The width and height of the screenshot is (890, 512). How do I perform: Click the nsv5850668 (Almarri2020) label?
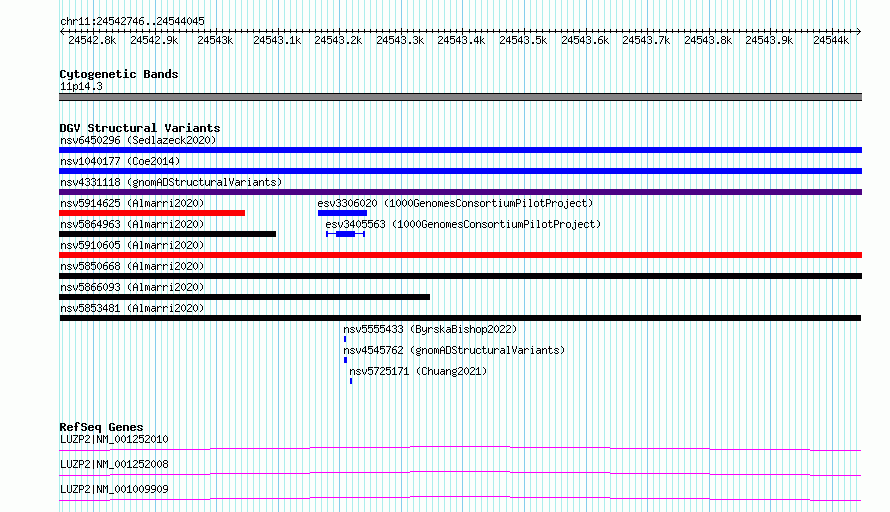coord(132,266)
